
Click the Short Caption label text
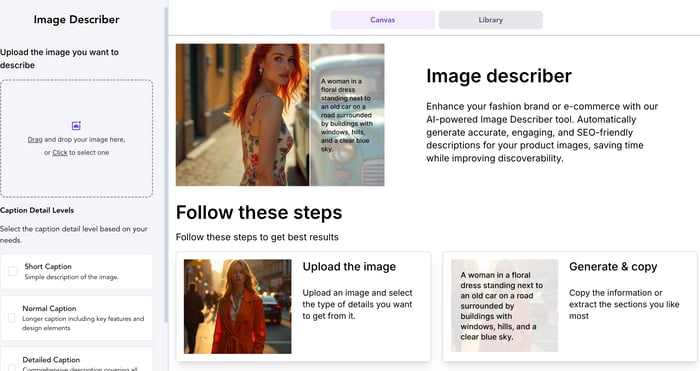pos(48,267)
